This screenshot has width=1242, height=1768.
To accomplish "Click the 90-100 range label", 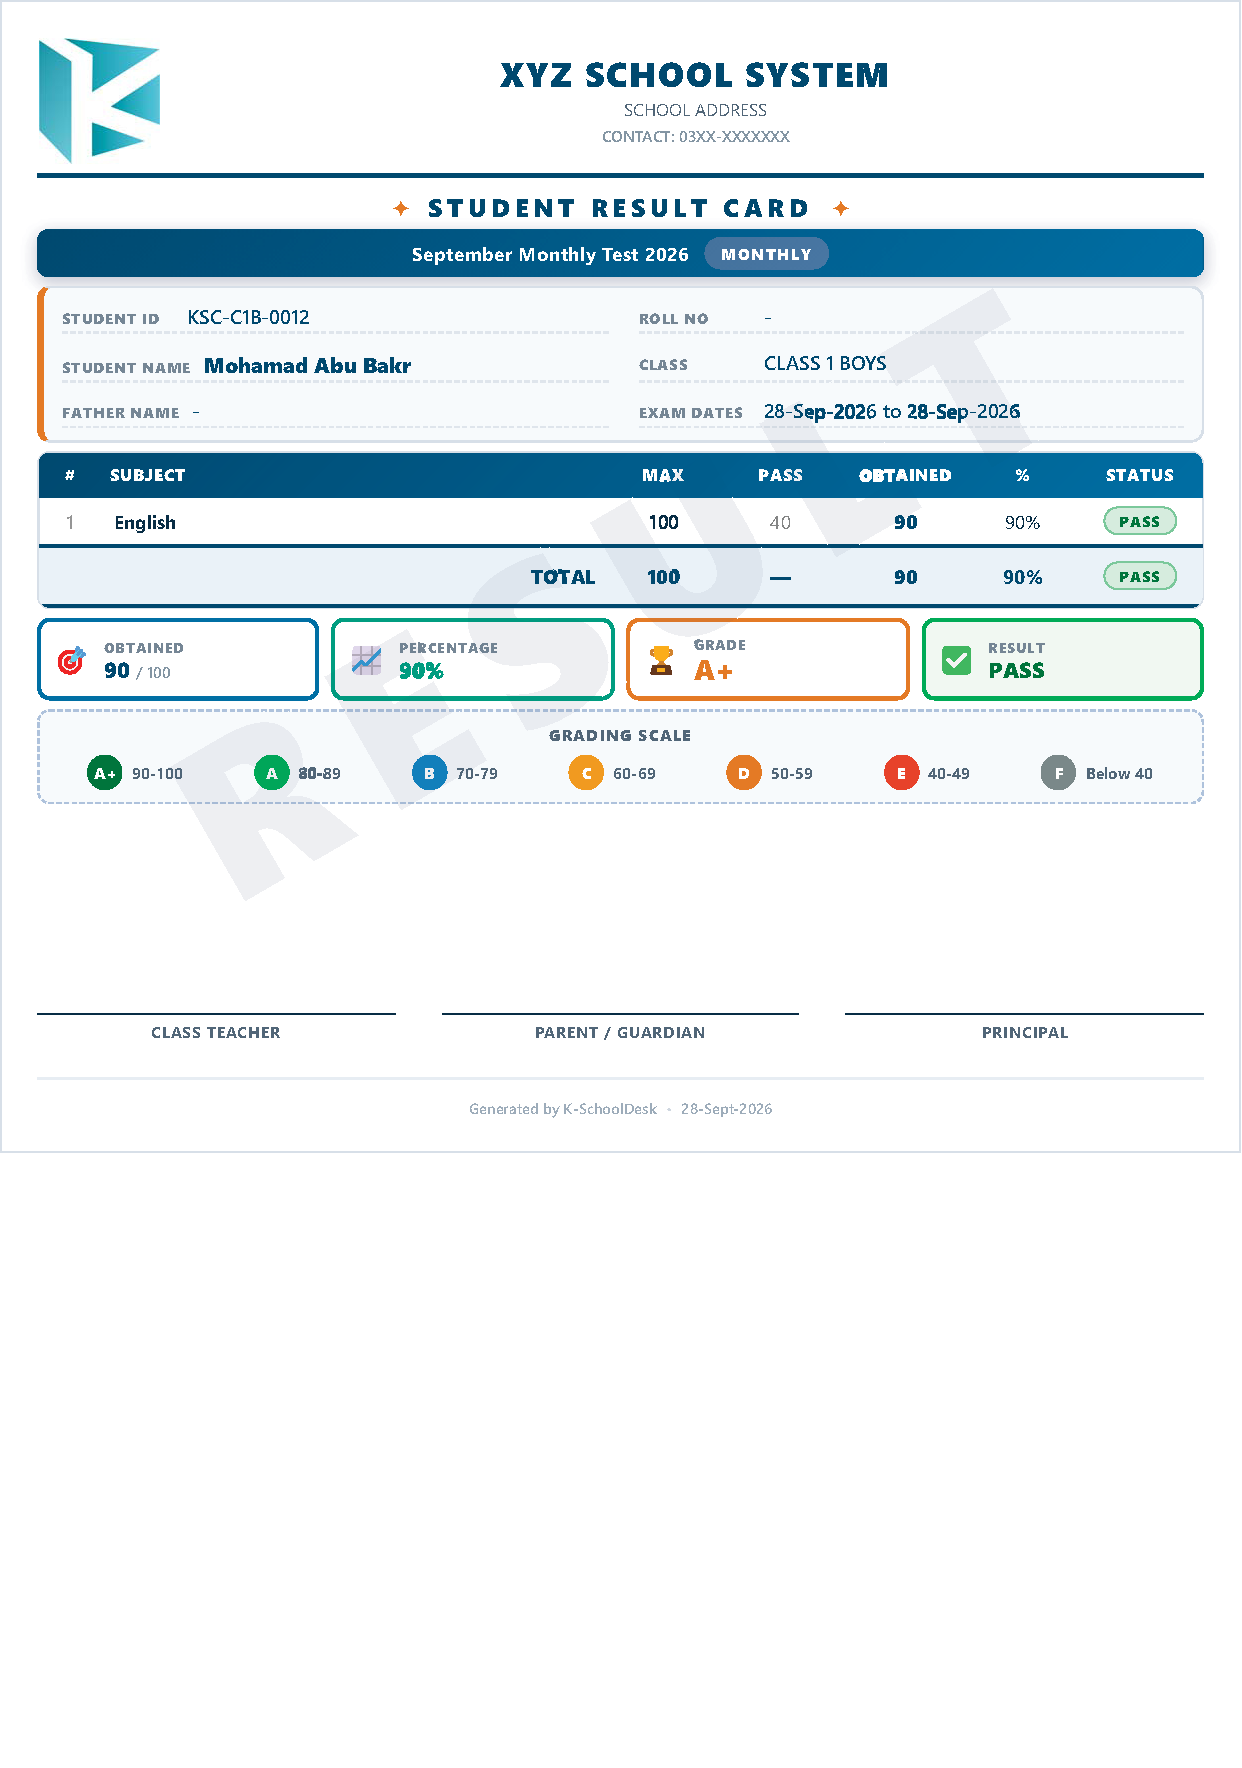I will coord(157,774).
